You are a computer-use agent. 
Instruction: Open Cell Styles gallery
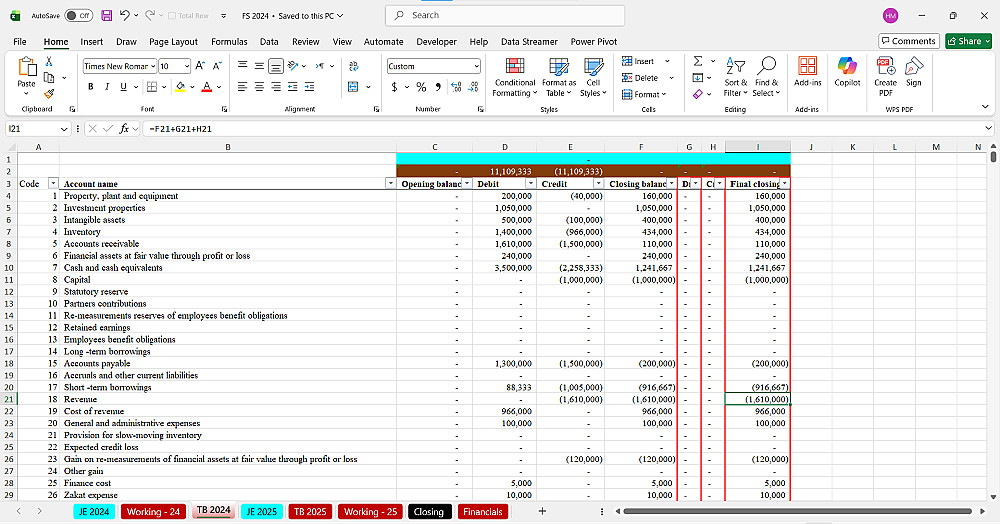593,77
